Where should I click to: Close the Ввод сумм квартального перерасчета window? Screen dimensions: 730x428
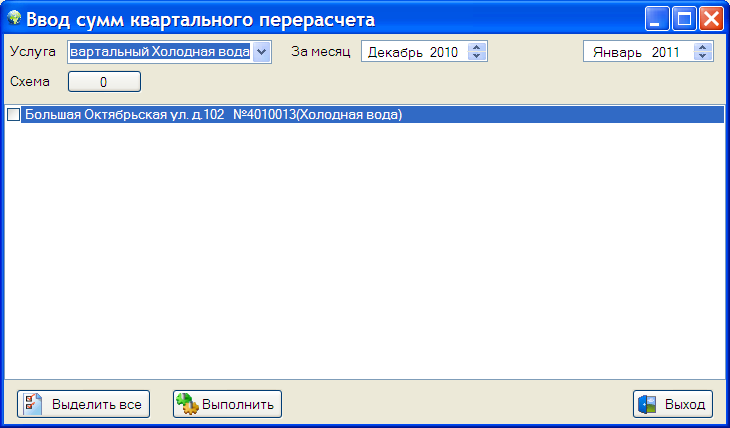coord(711,19)
